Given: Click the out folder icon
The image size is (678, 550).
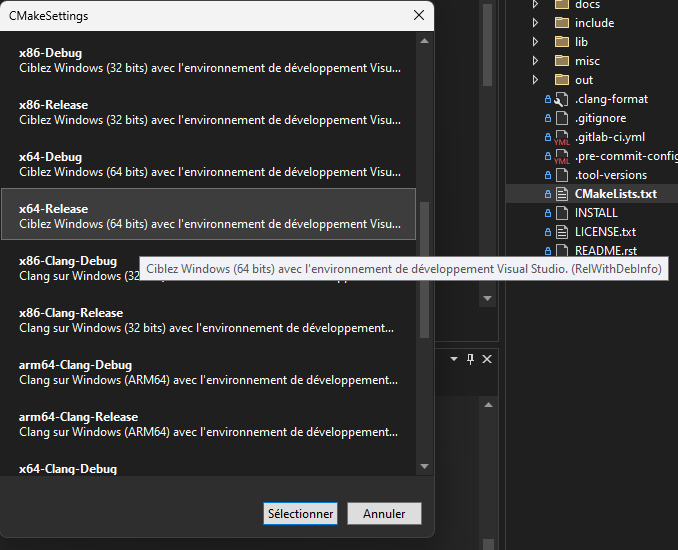Looking at the screenshot, I should pyautogui.click(x=561, y=80).
